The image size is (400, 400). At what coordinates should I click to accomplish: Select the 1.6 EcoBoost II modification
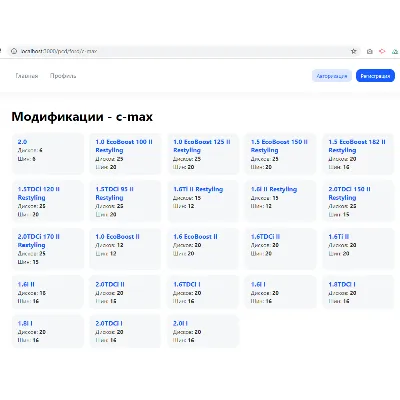pos(195,237)
